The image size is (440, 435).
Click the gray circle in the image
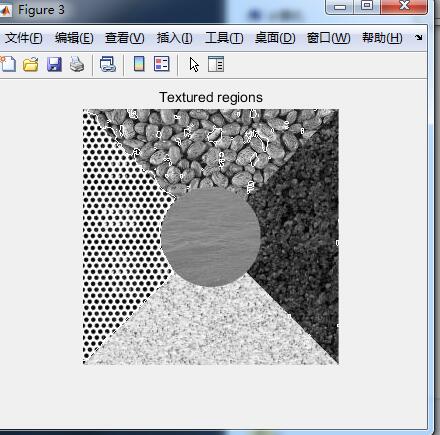[211, 237]
